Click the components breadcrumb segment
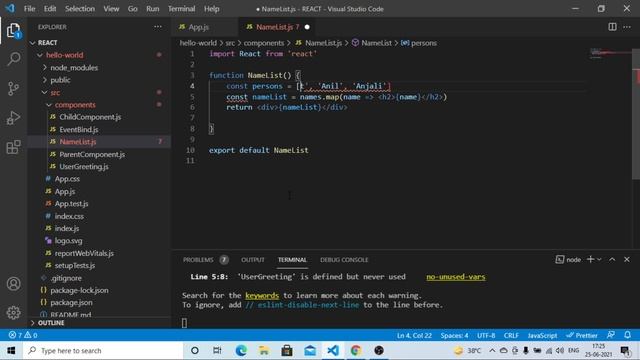 coord(264,43)
